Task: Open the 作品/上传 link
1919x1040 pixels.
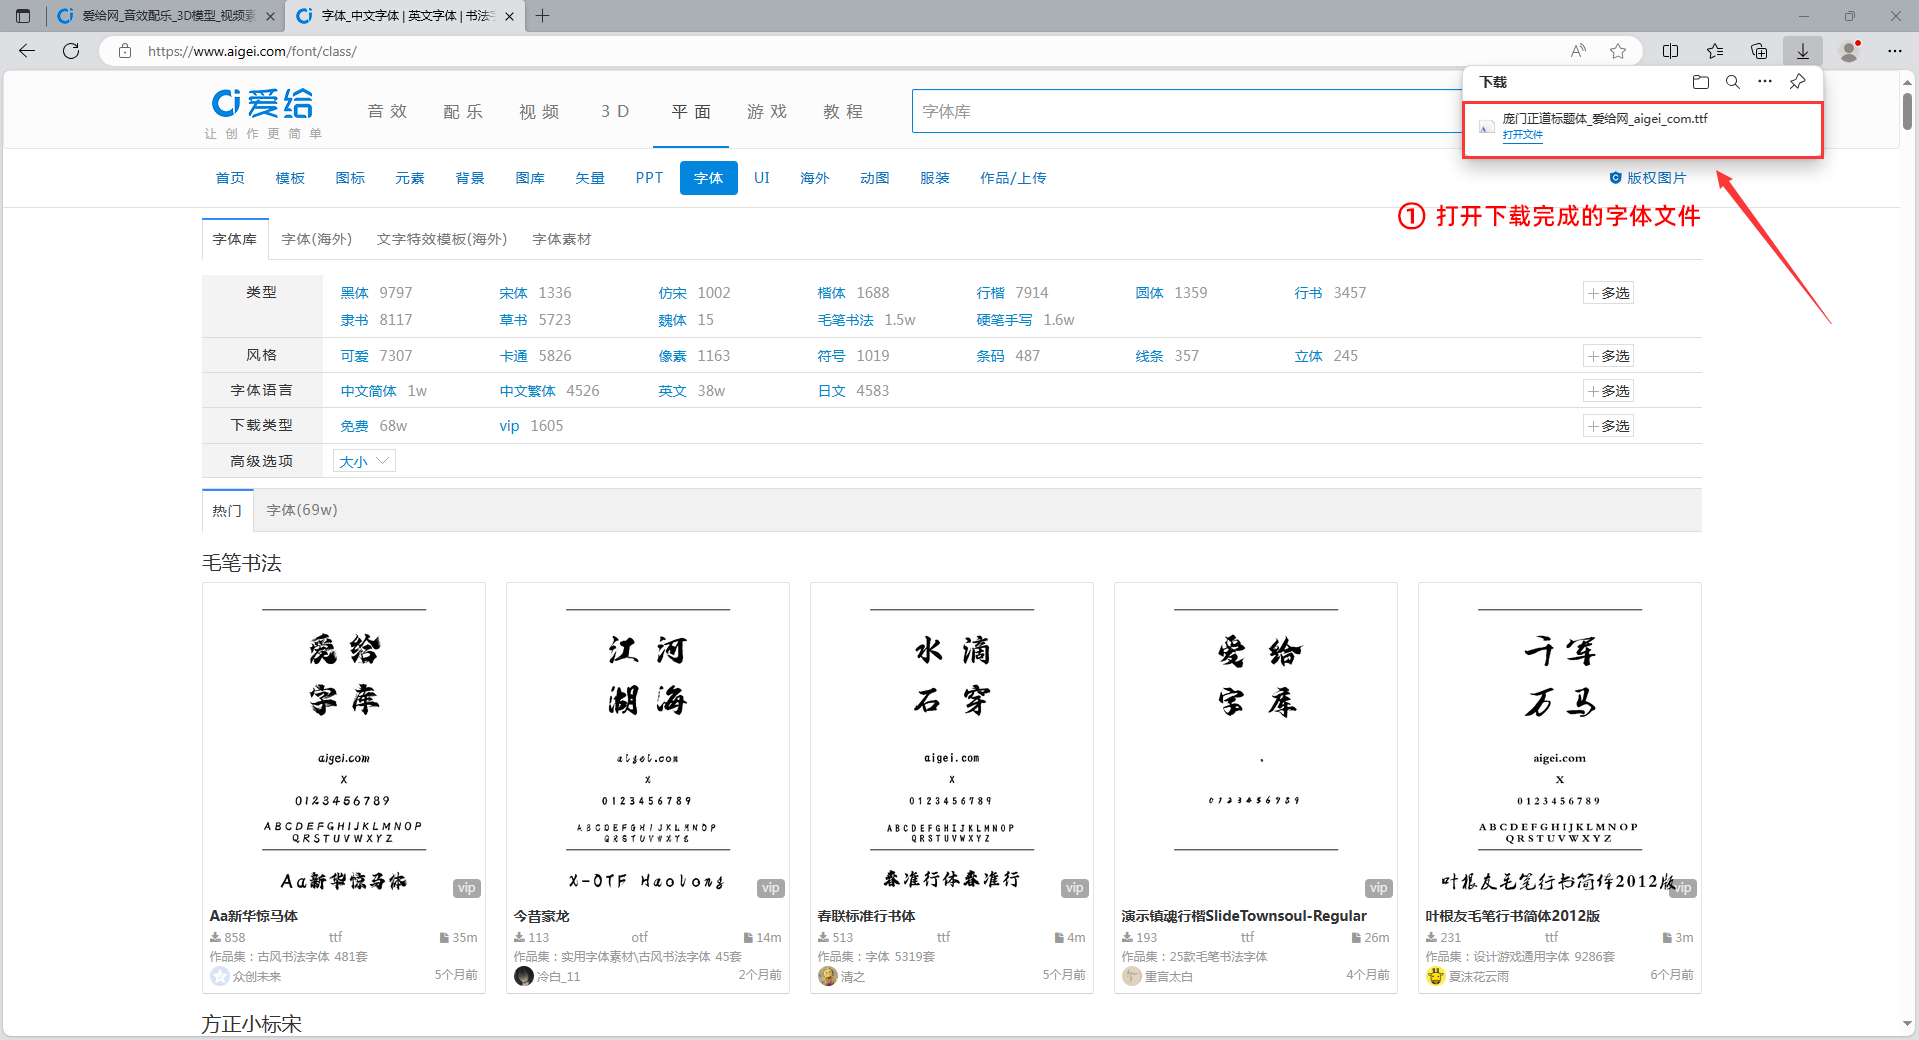Action: pyautogui.click(x=1013, y=178)
